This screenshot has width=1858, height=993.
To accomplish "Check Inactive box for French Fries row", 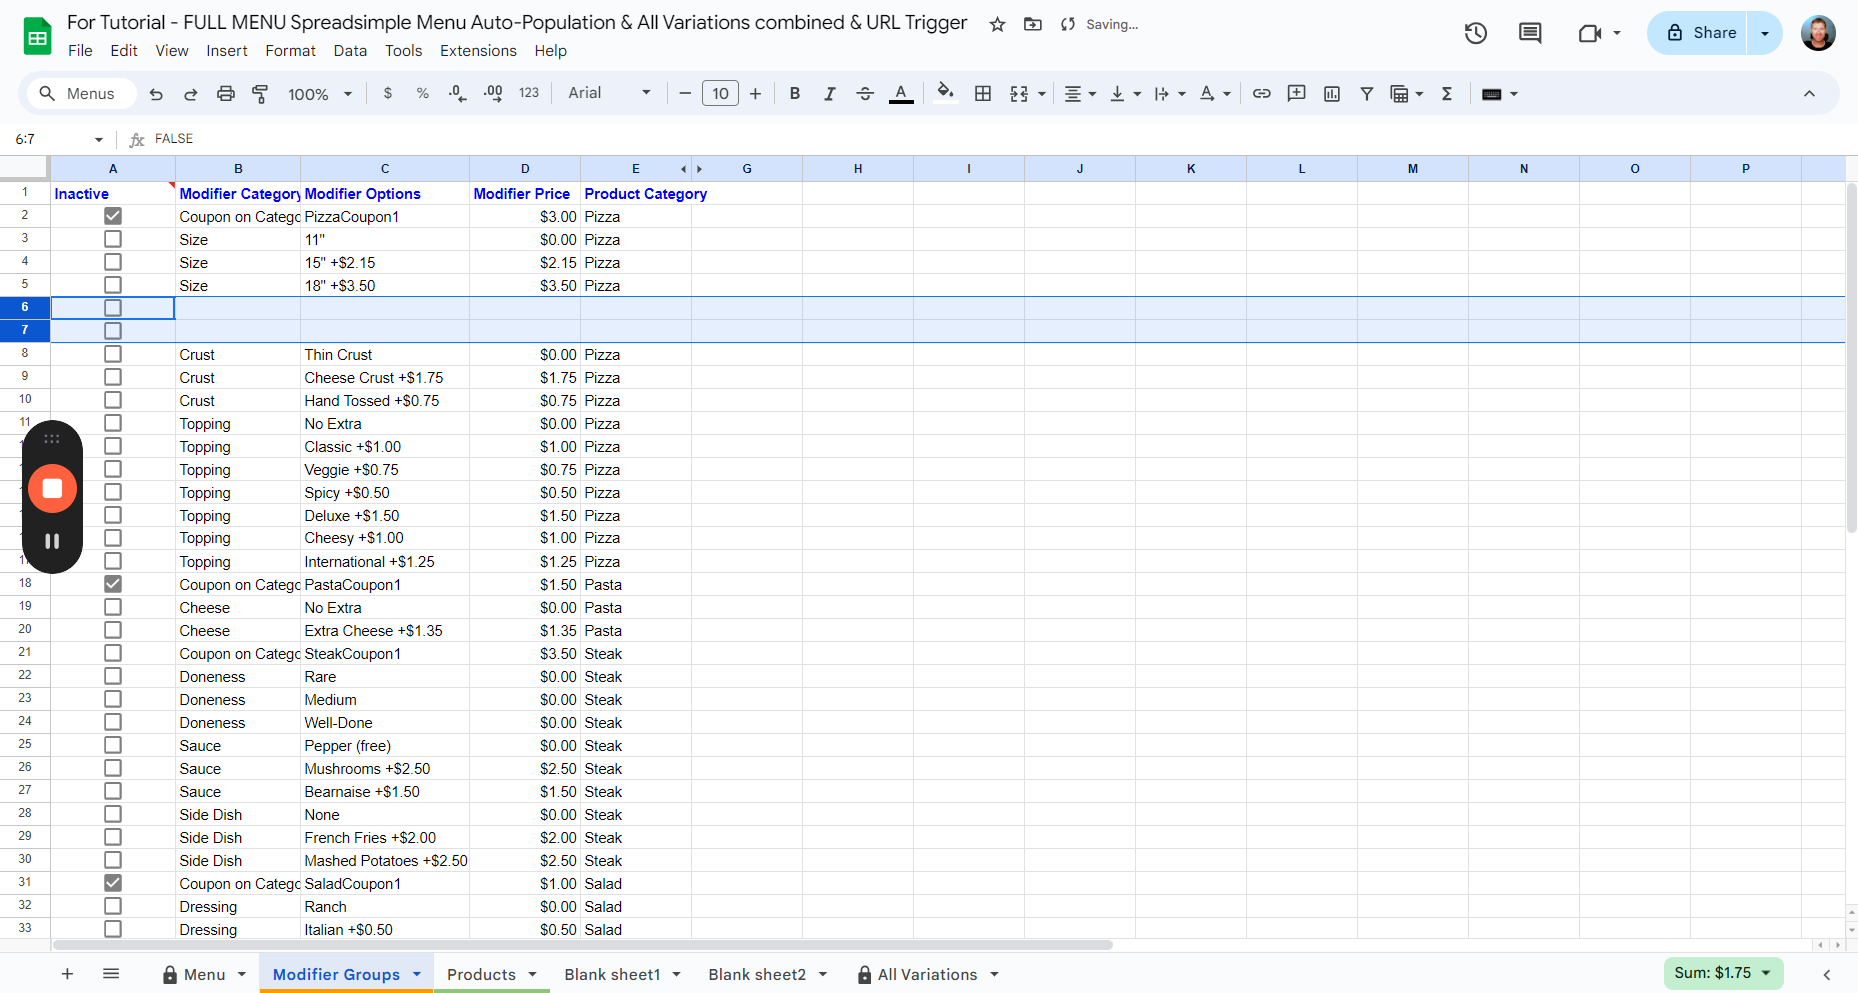I will tap(113, 837).
